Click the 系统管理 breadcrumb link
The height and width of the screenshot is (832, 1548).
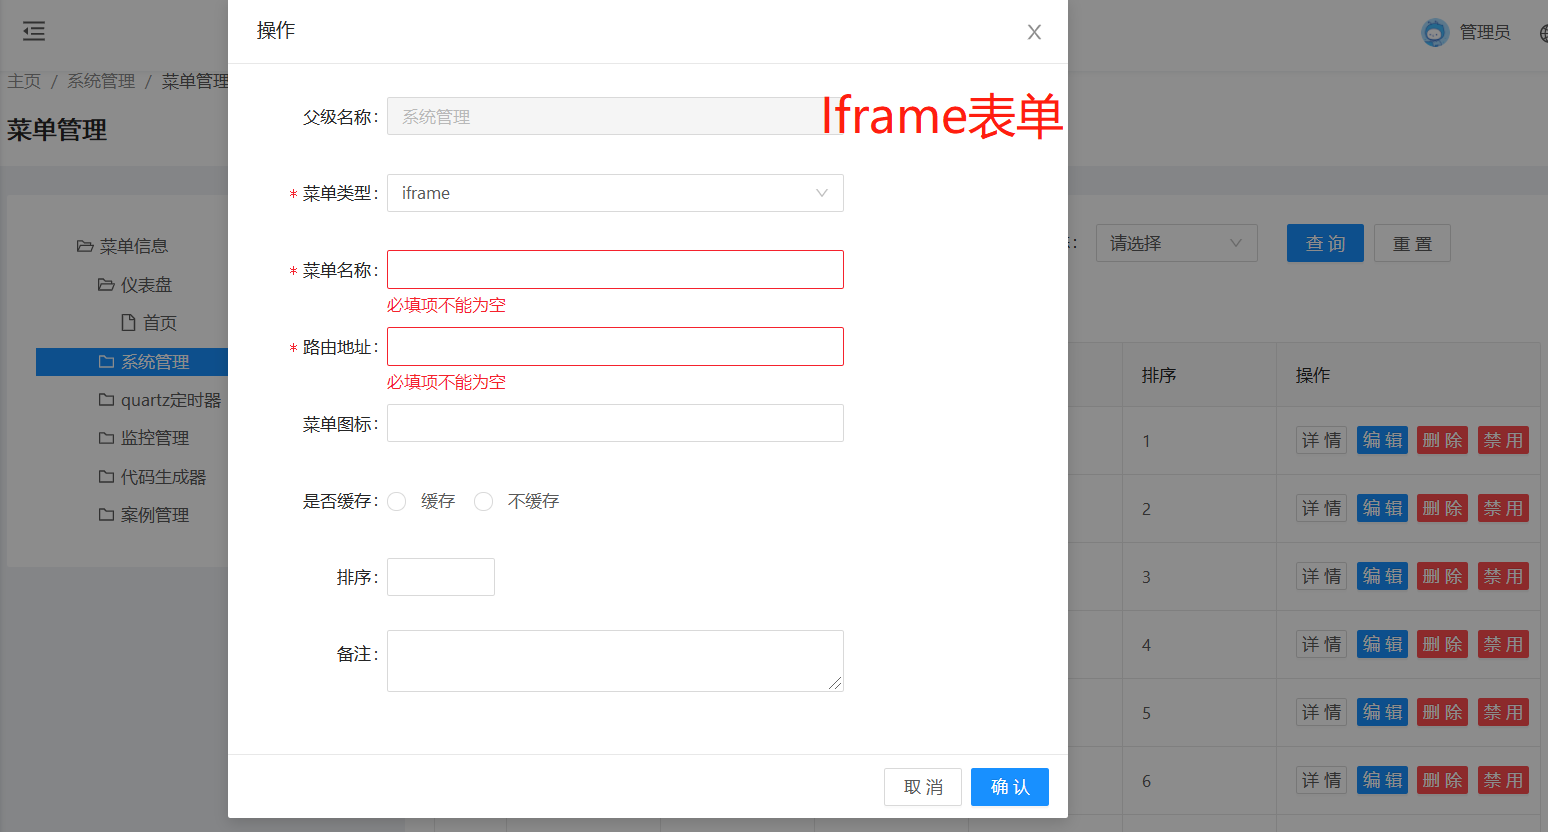[101, 81]
